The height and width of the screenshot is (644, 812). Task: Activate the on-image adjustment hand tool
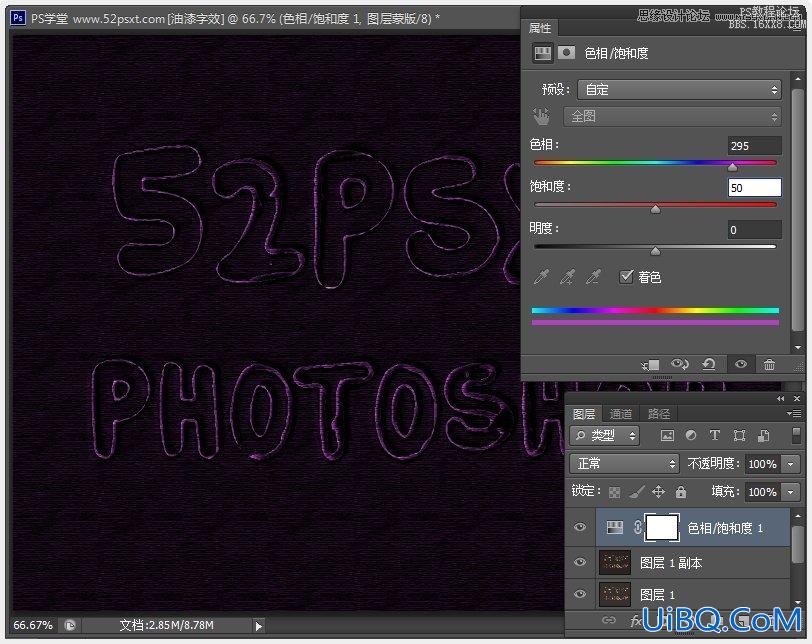pos(542,116)
